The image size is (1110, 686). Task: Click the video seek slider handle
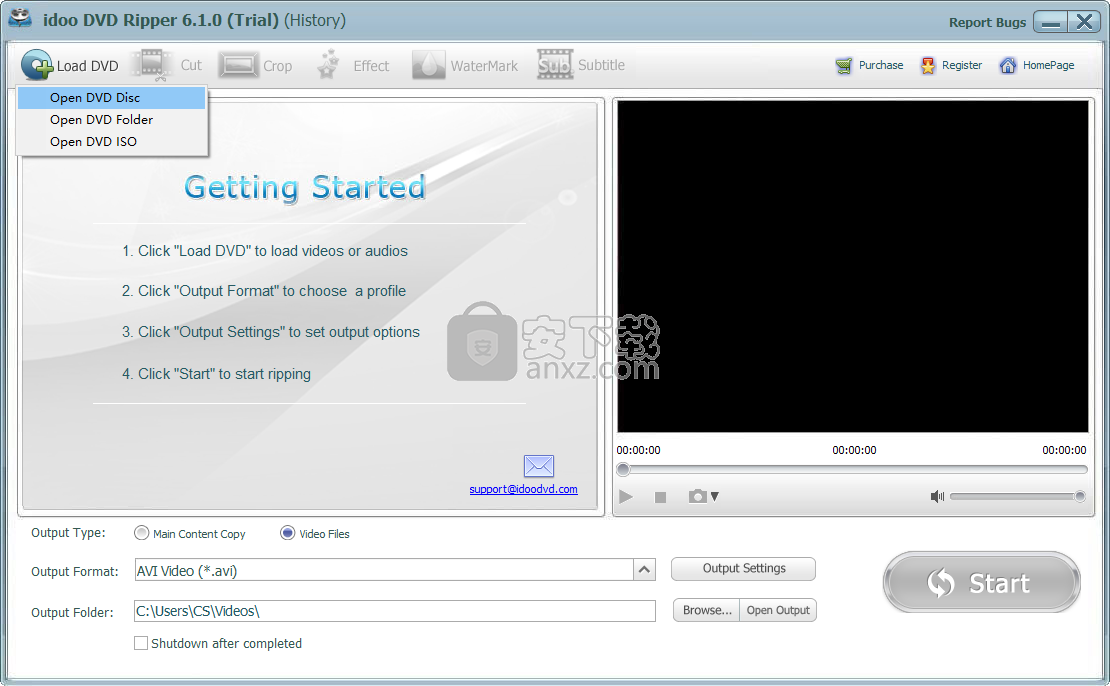pyautogui.click(x=623, y=469)
